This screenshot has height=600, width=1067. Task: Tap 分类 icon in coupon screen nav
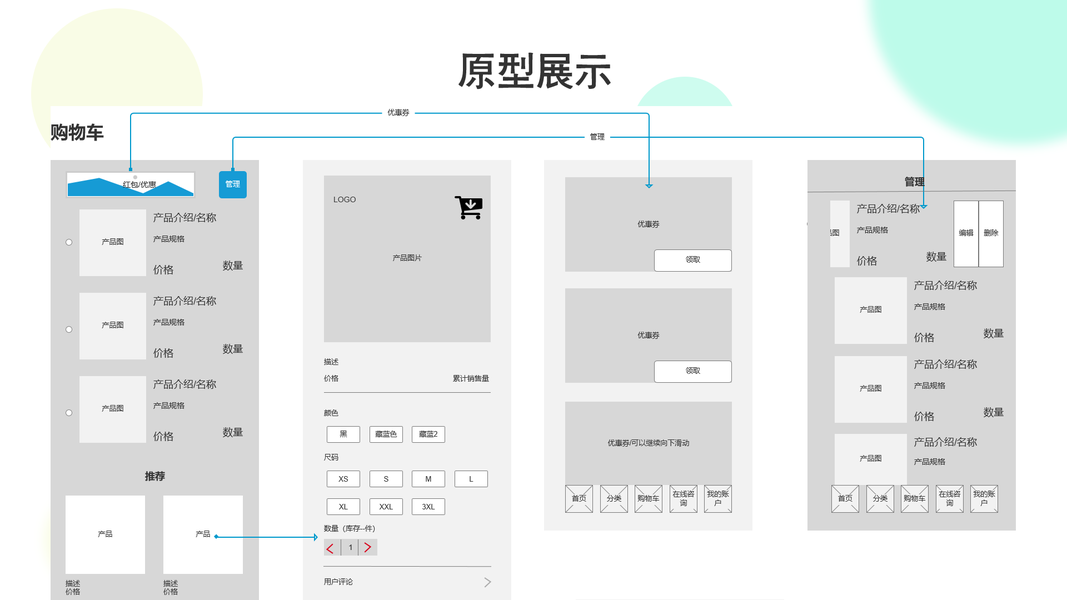click(x=614, y=499)
